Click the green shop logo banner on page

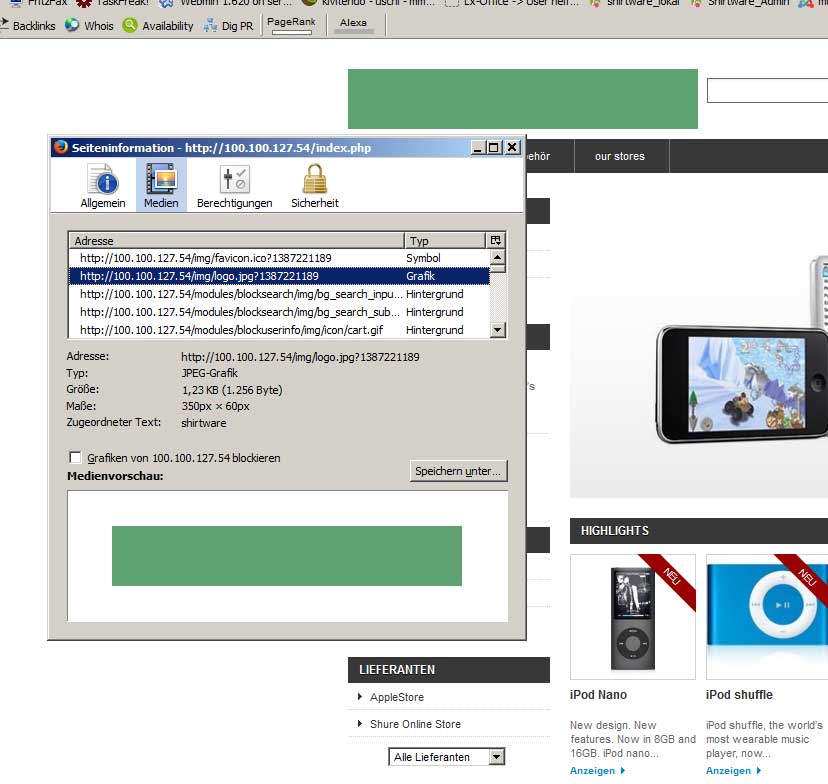(523, 99)
